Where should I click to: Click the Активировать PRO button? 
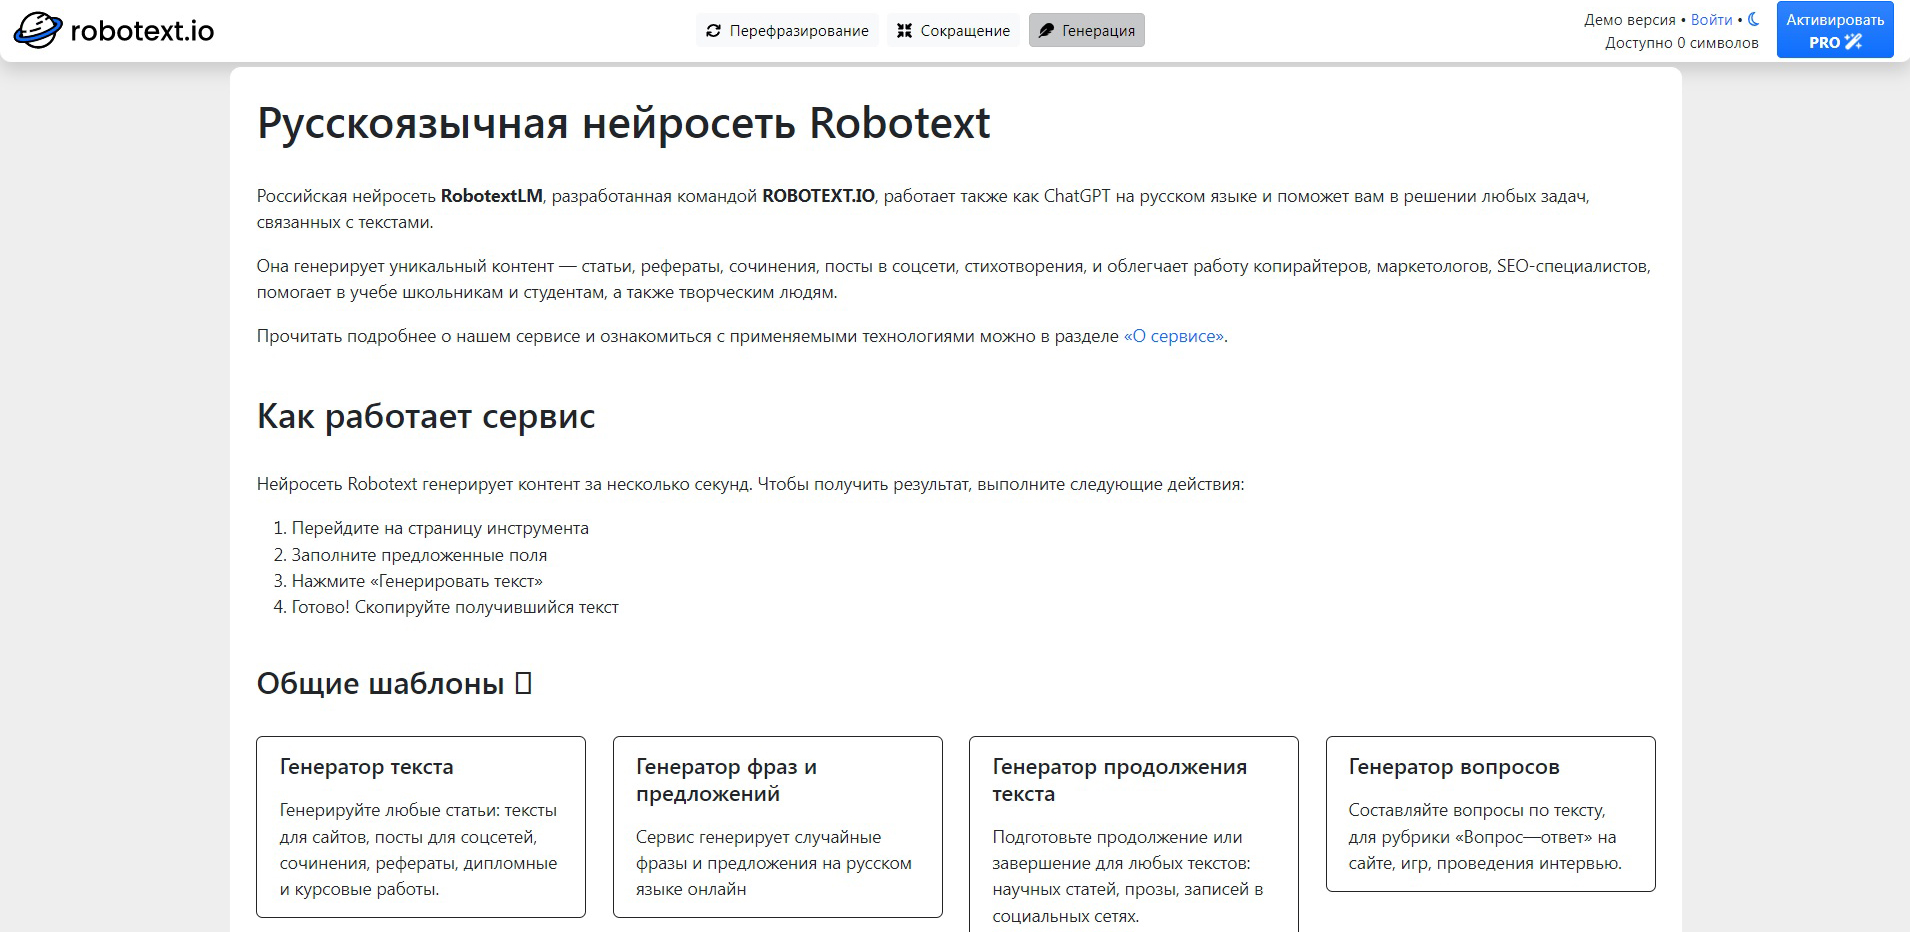1835,30
